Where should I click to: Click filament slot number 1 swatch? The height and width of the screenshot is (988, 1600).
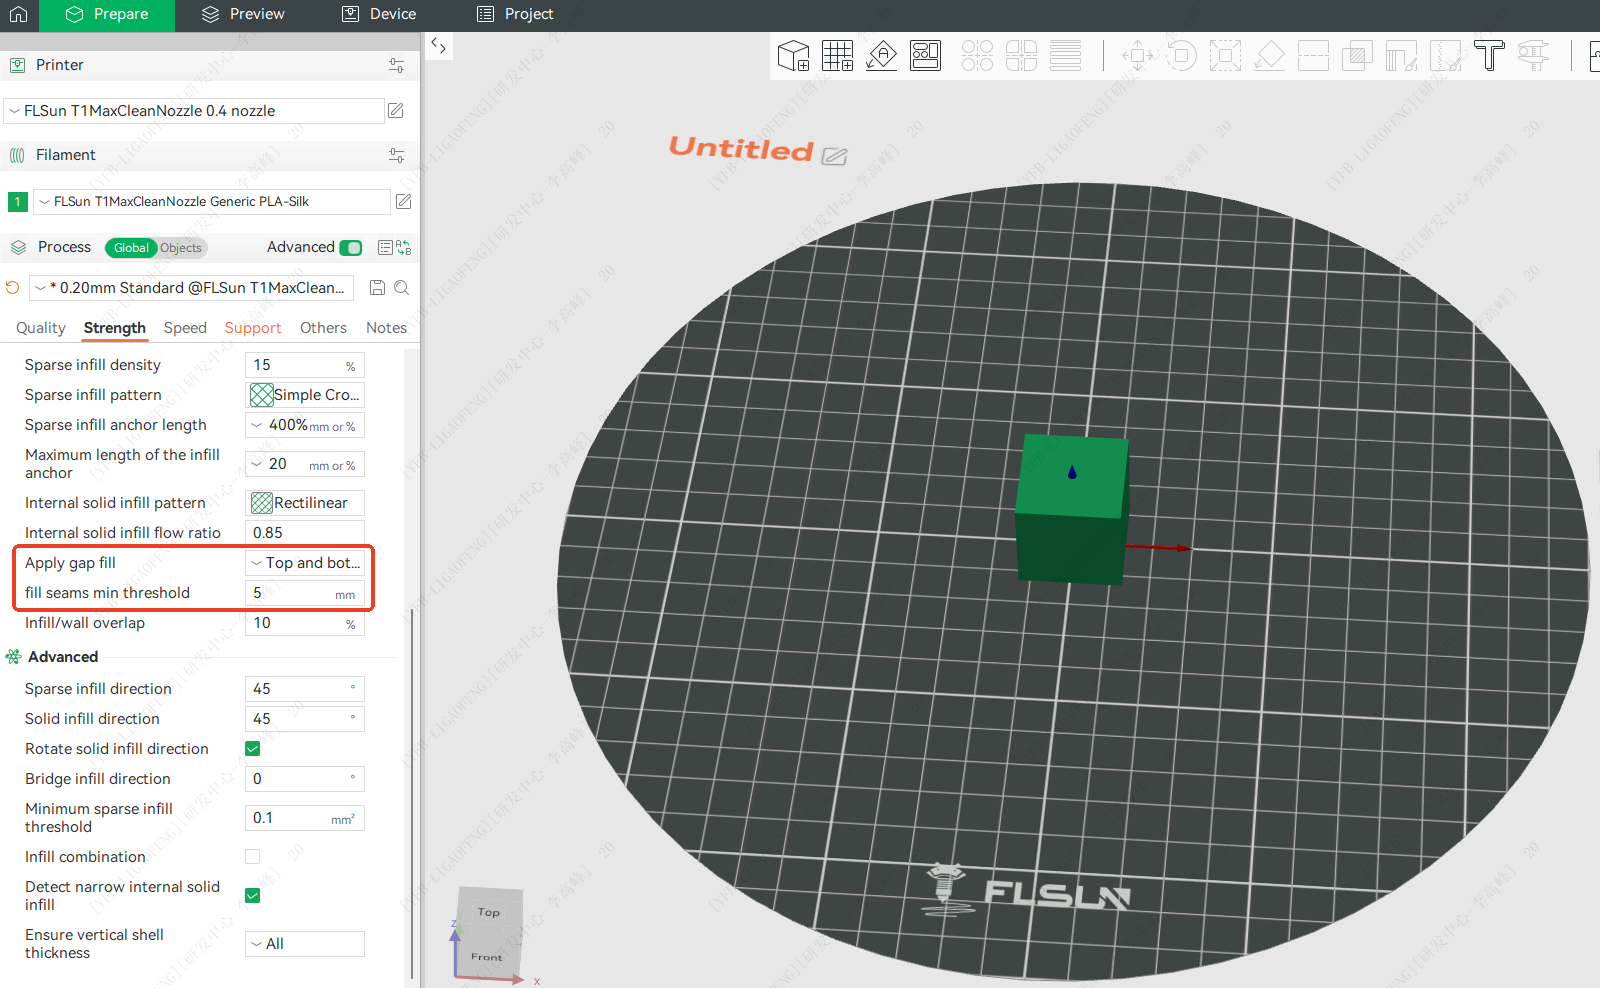pyautogui.click(x=17, y=202)
